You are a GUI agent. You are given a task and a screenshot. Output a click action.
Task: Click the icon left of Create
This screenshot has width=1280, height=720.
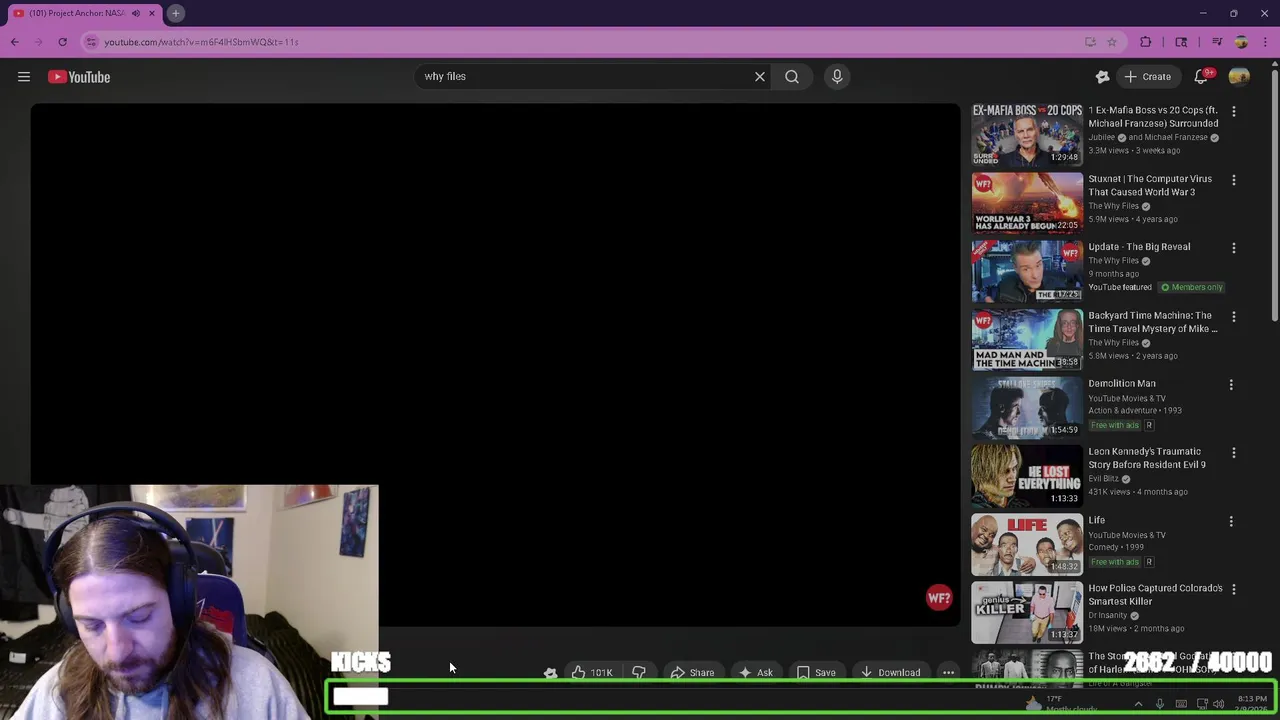tap(1102, 77)
